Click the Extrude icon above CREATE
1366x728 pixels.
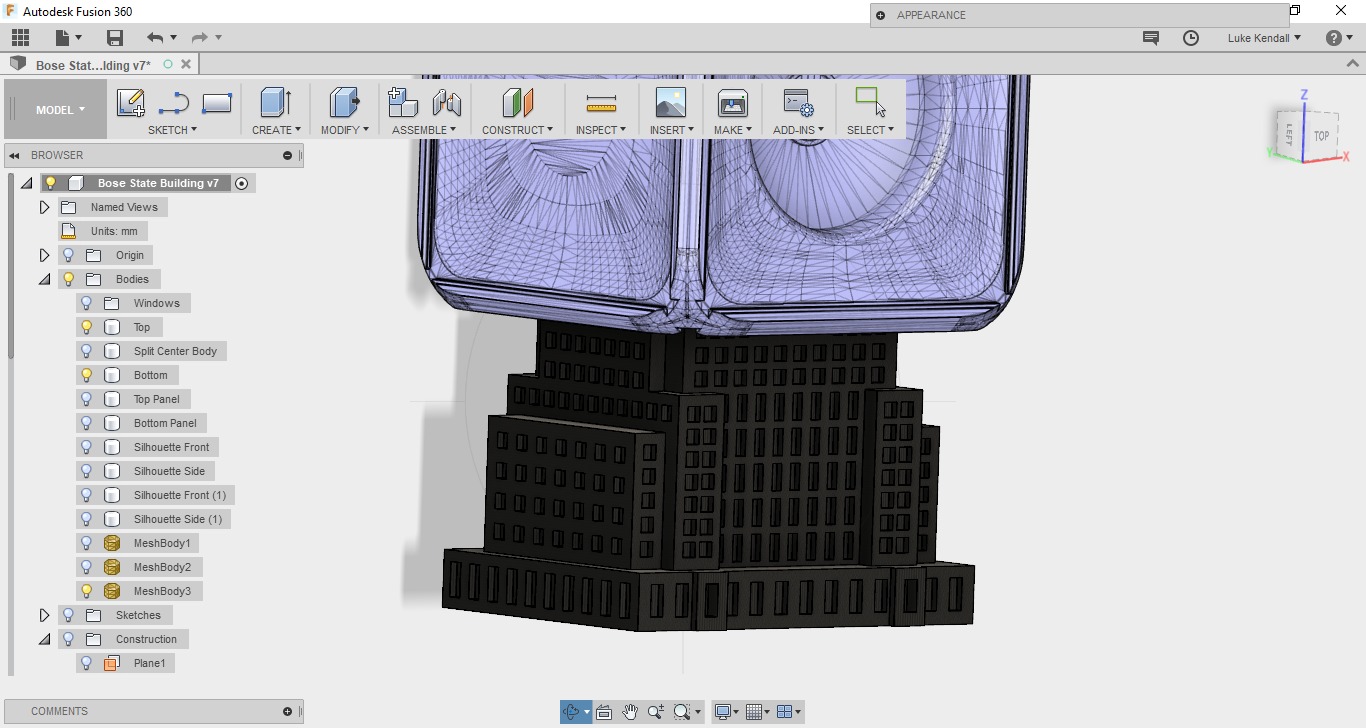pos(275,103)
